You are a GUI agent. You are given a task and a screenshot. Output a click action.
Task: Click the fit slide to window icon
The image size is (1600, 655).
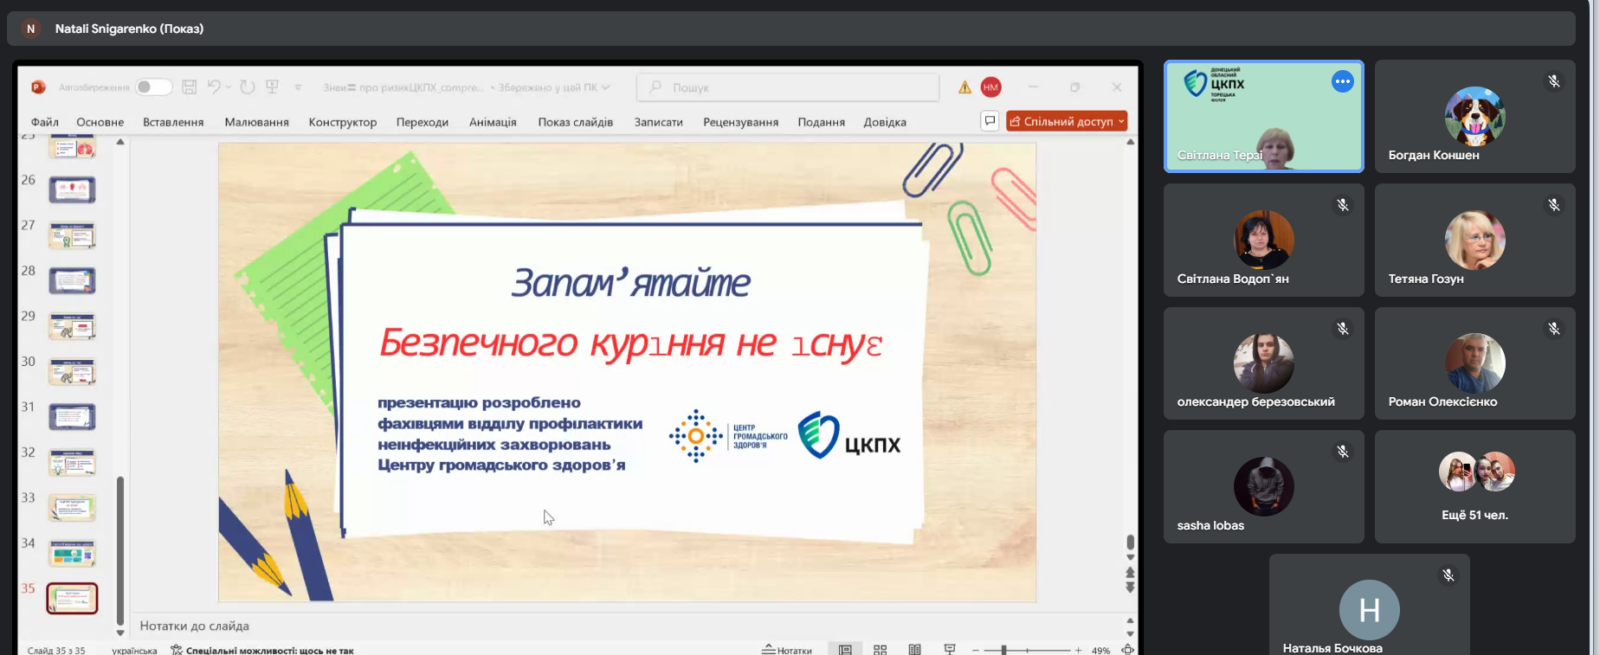(x=1127, y=649)
